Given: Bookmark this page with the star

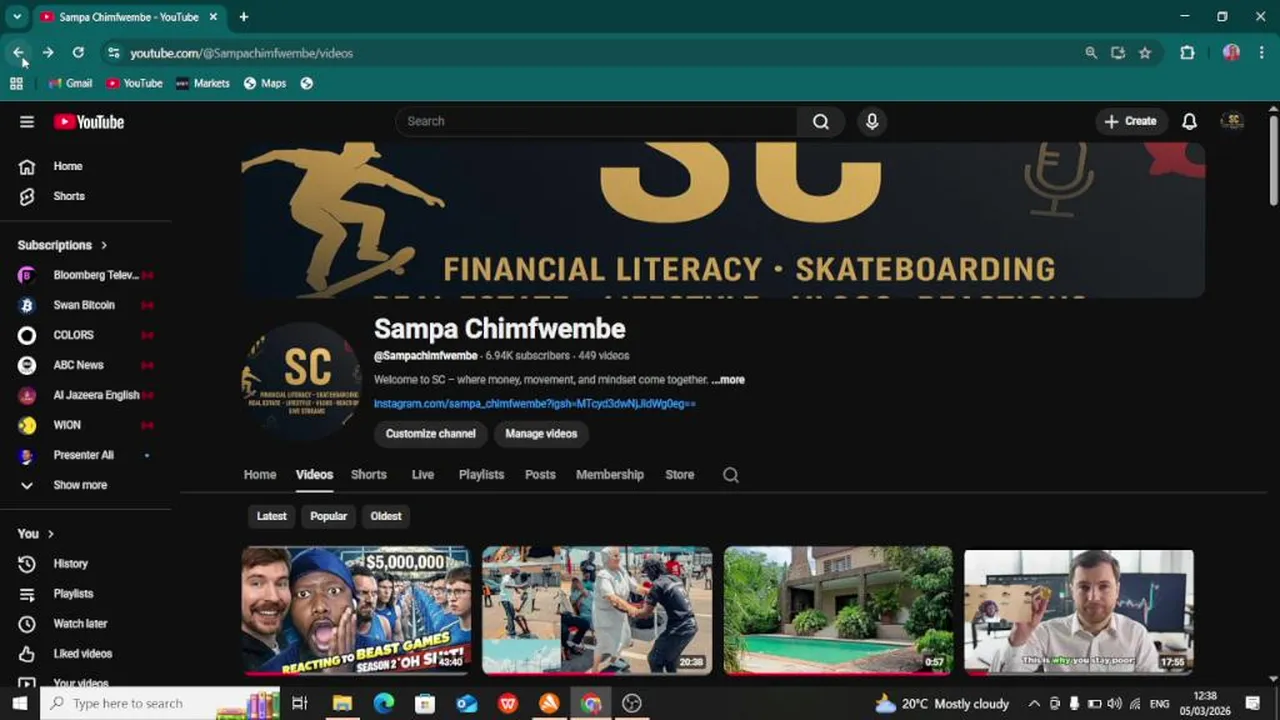Looking at the screenshot, I should point(1145,53).
